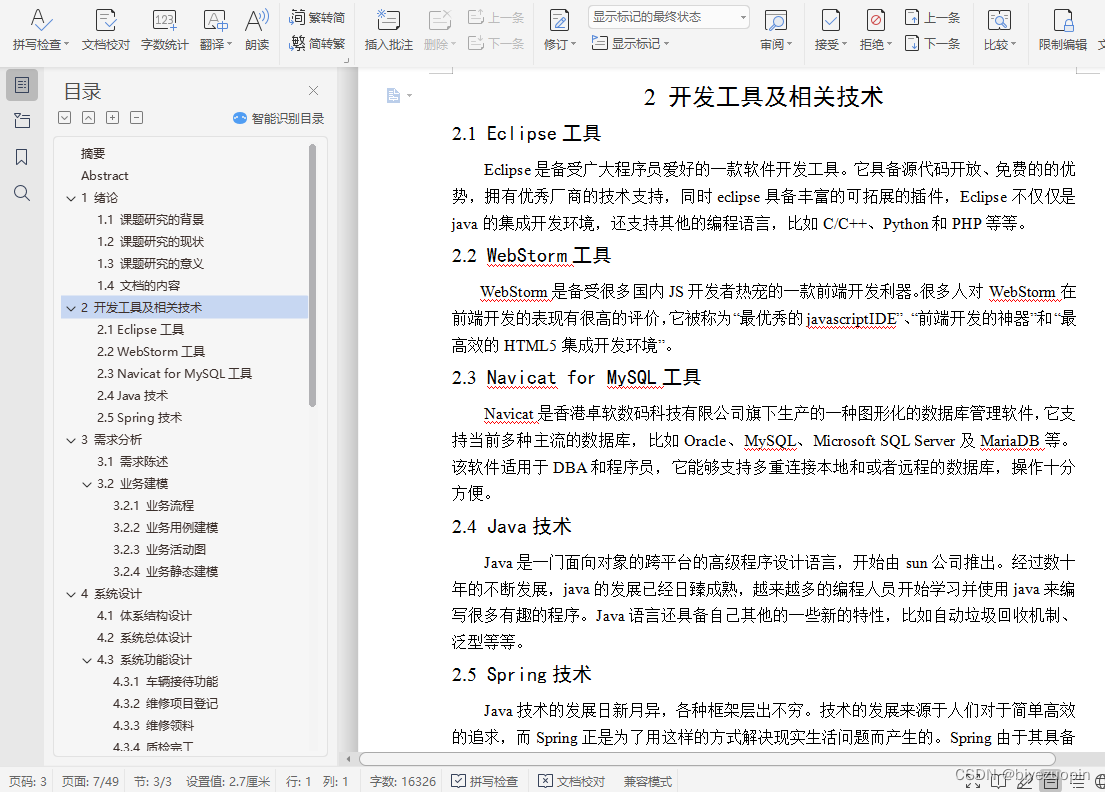The width and height of the screenshot is (1105, 792).
Task: Click the add-level plus button under 目录
Action: [x=112, y=118]
